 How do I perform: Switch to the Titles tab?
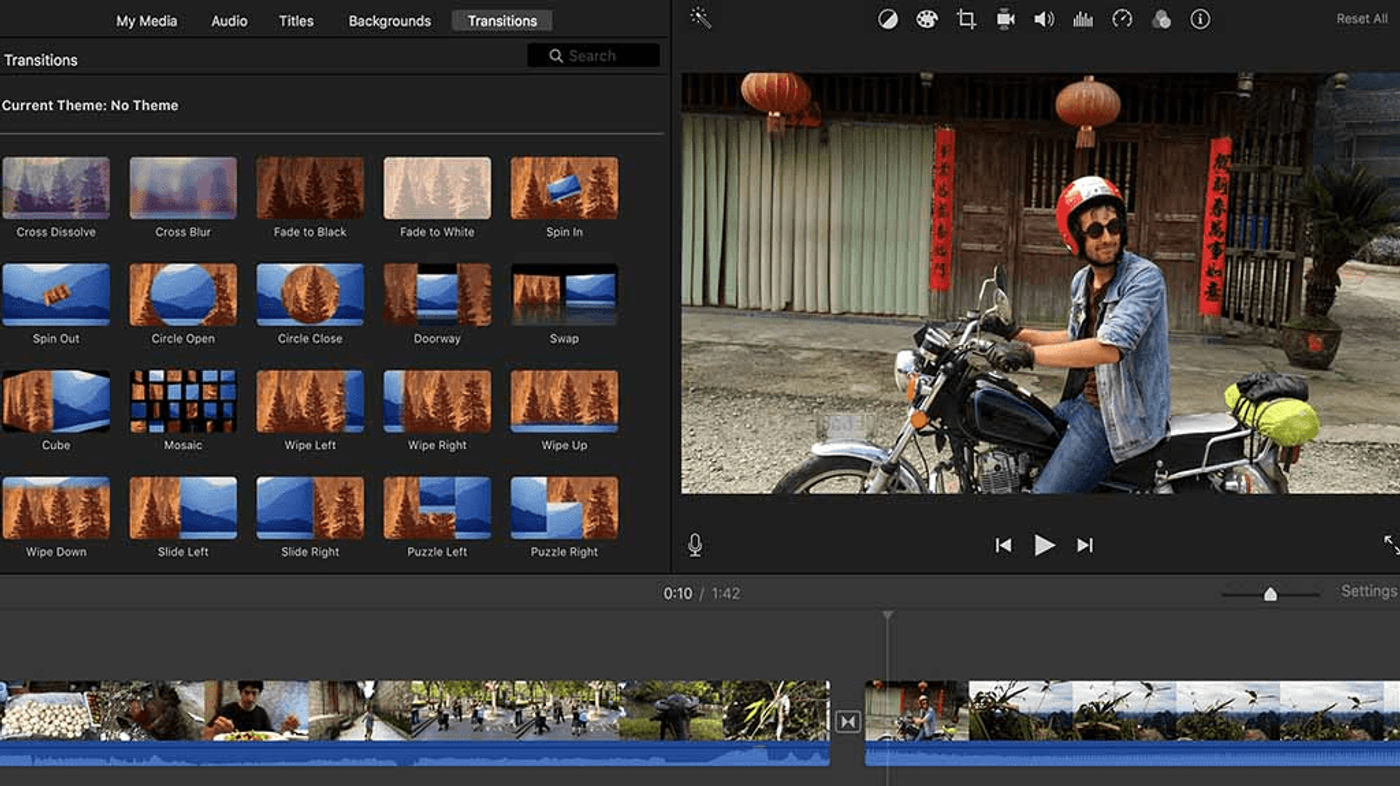pyautogui.click(x=296, y=20)
